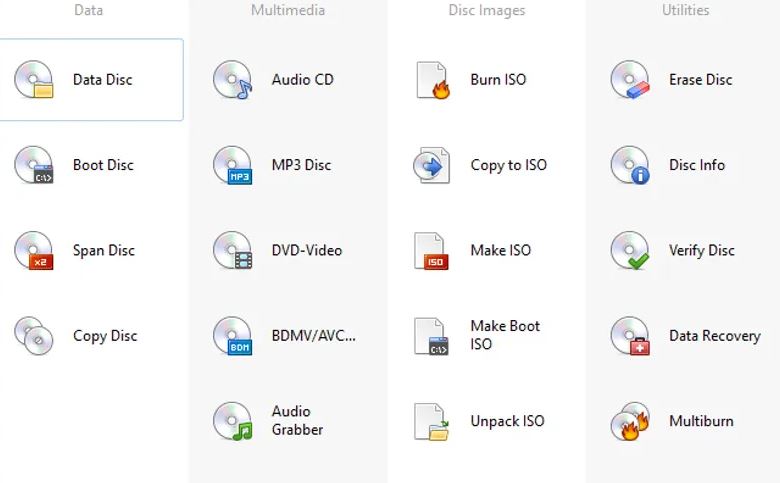Open the Copy to ISO arrow icon
Screen dimensions: 780x483
[432, 165]
